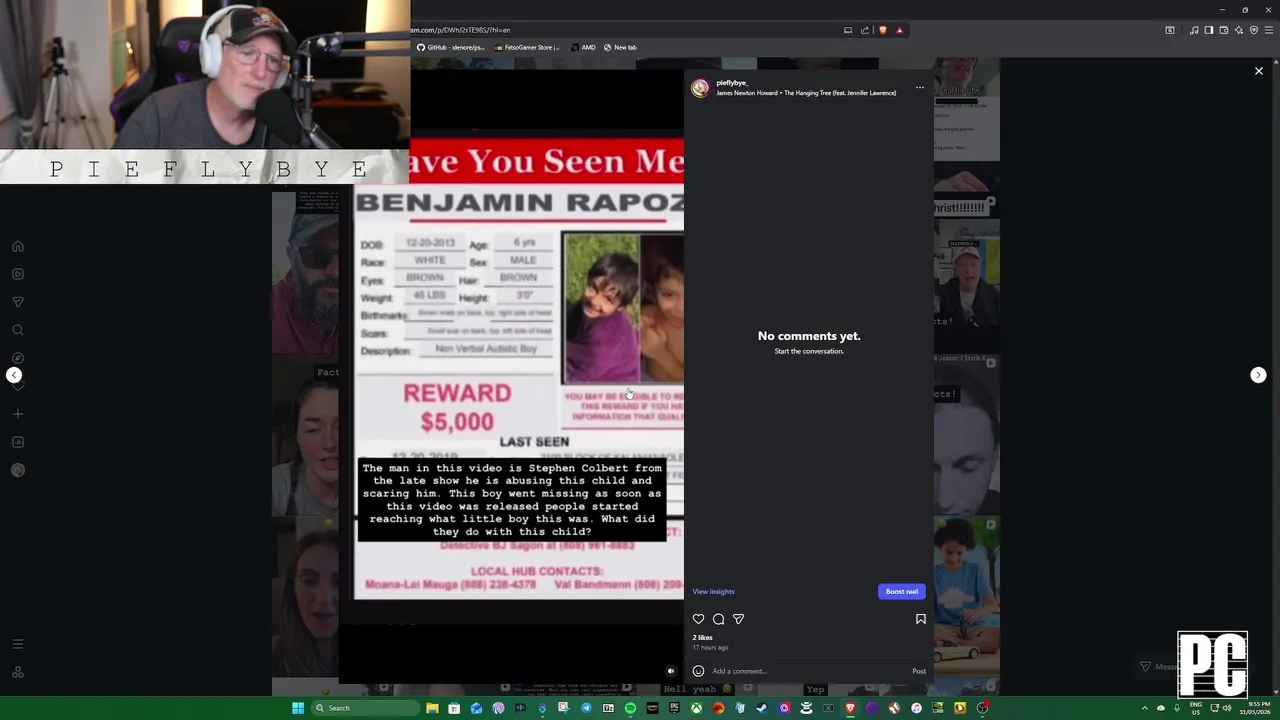This screenshot has width=1280, height=720.
Task: Open Search in the Instagram sidebar
Action: coord(18,330)
